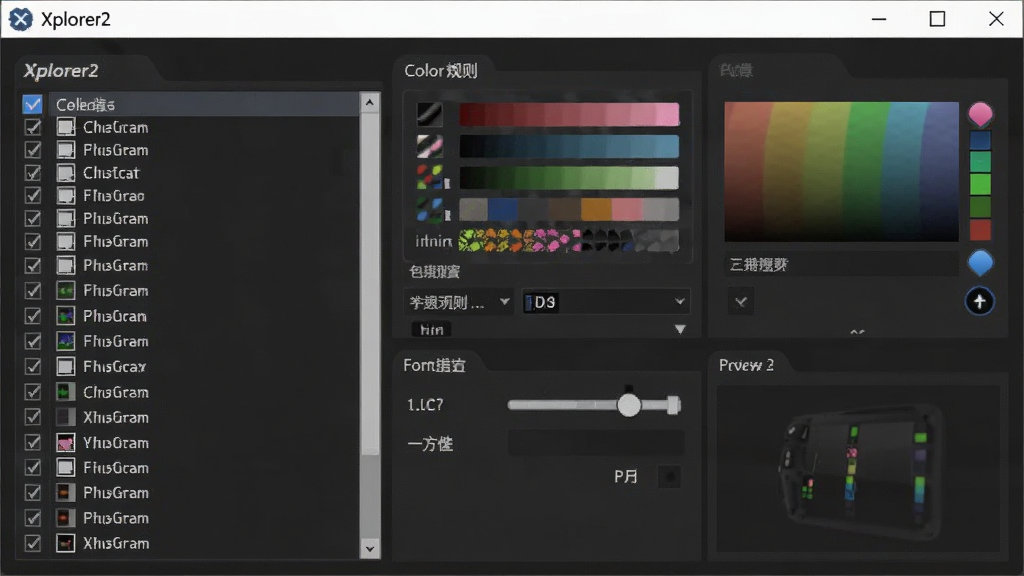Click the scroll-up arrow of the file list
1024x576 pixels.
click(x=370, y=103)
